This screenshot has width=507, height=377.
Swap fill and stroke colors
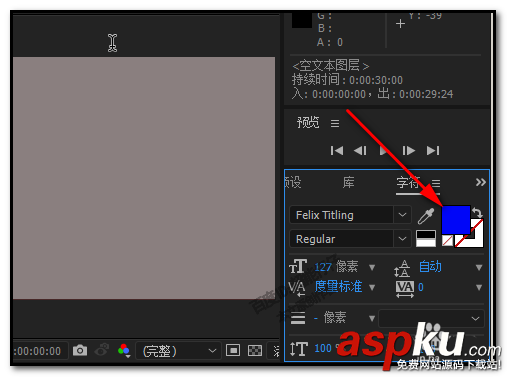pos(478,212)
